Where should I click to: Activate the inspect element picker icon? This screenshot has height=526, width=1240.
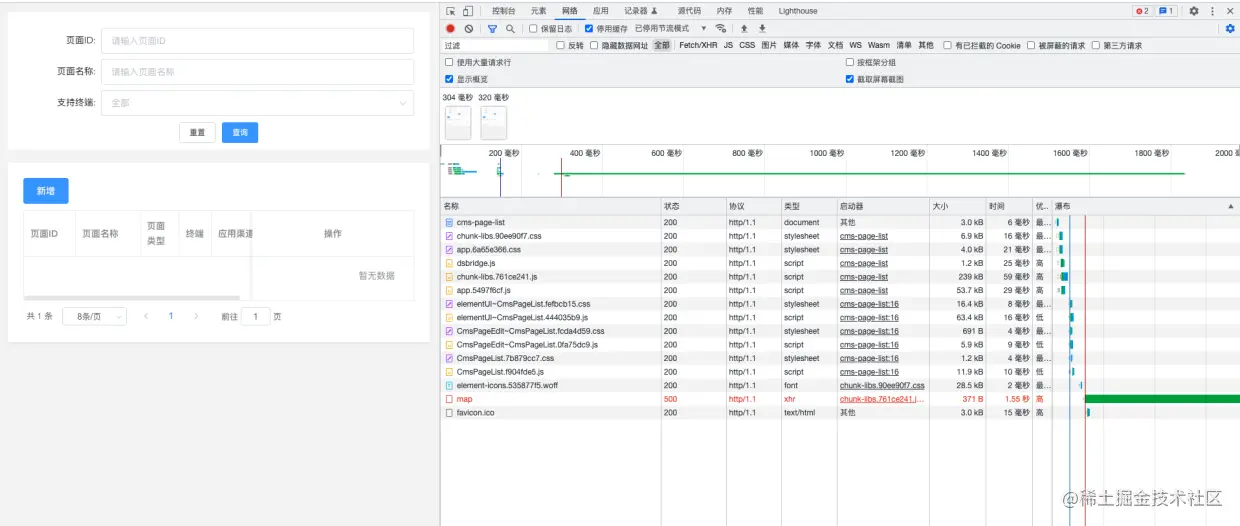tap(451, 11)
